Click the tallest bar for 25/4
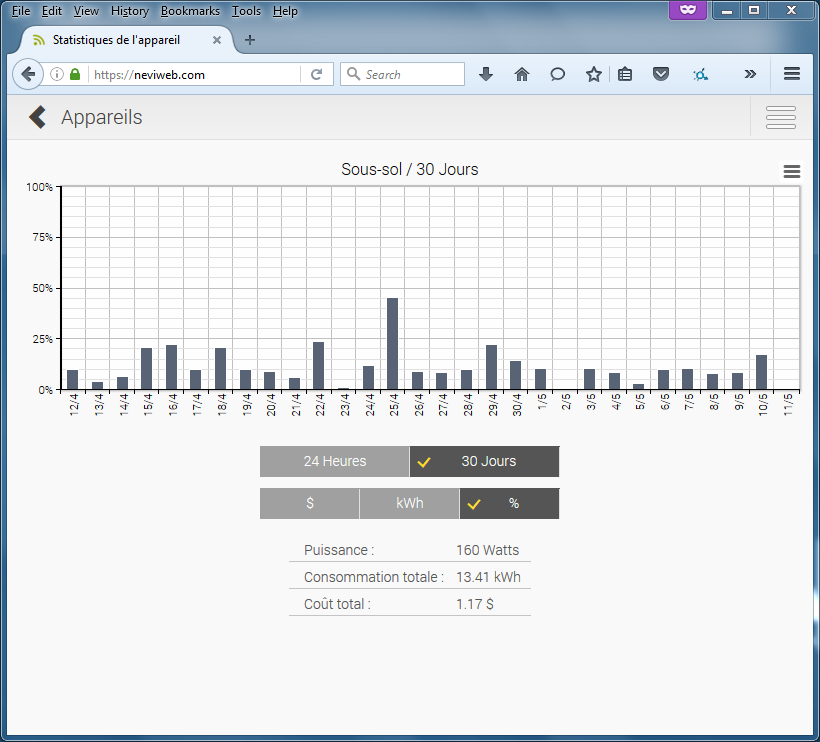Viewport: 820px width, 742px height. coord(392,343)
